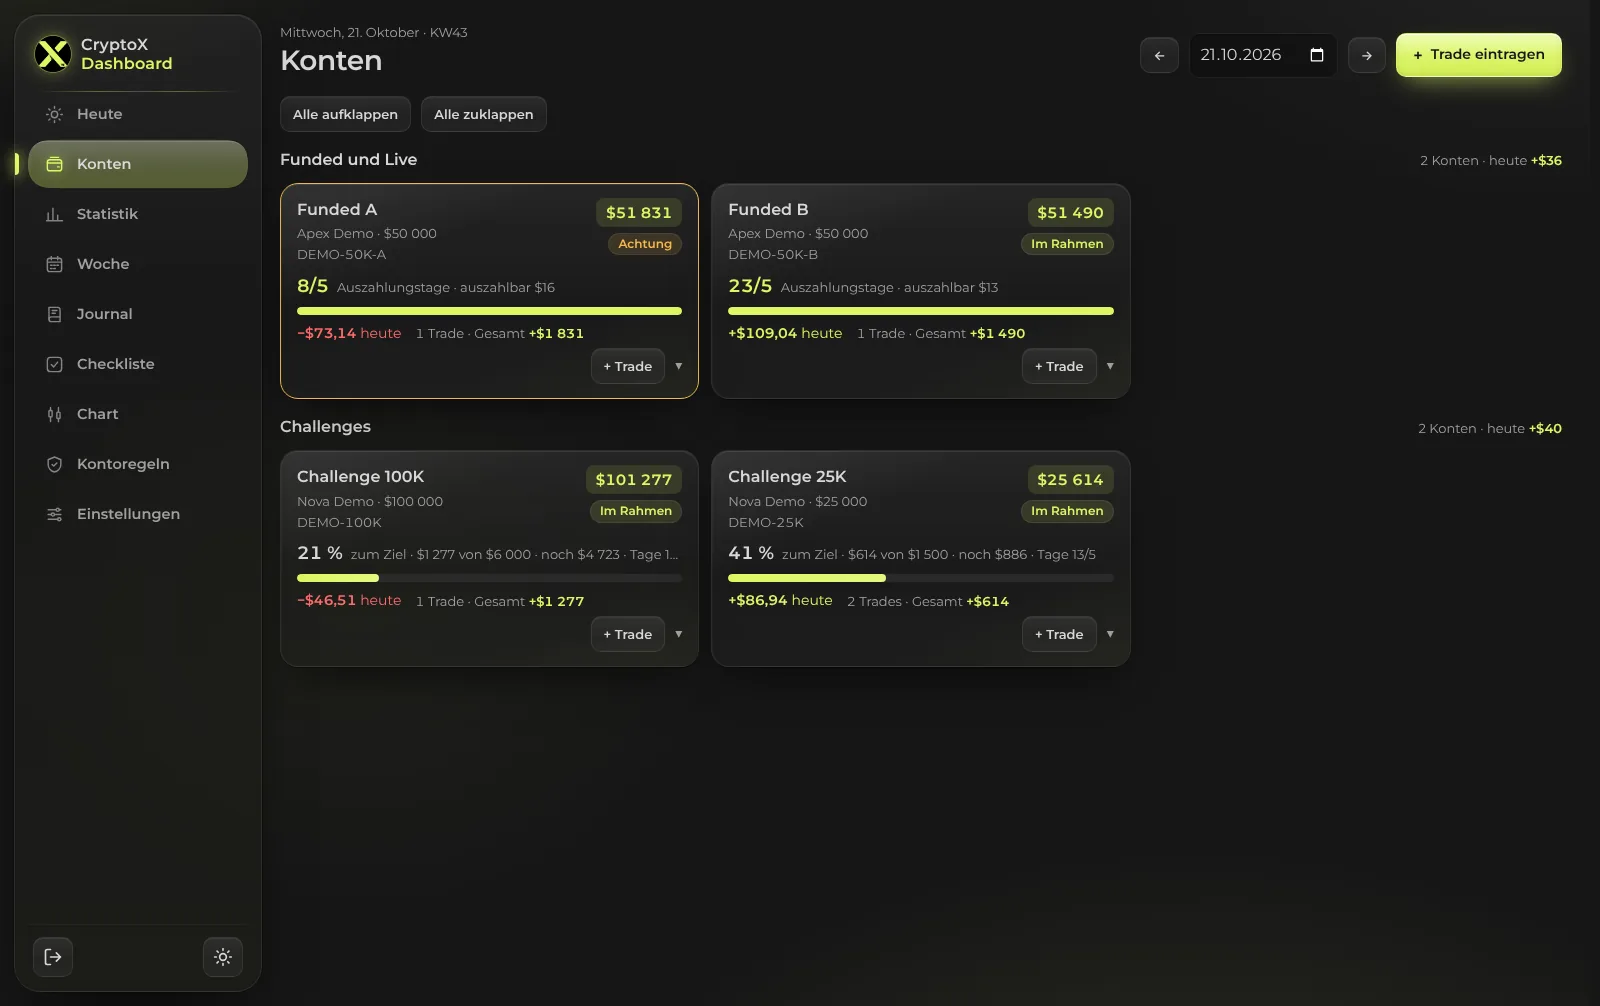Click the notebook icon beside Journal
The image size is (1600, 1006).
click(x=55, y=314)
